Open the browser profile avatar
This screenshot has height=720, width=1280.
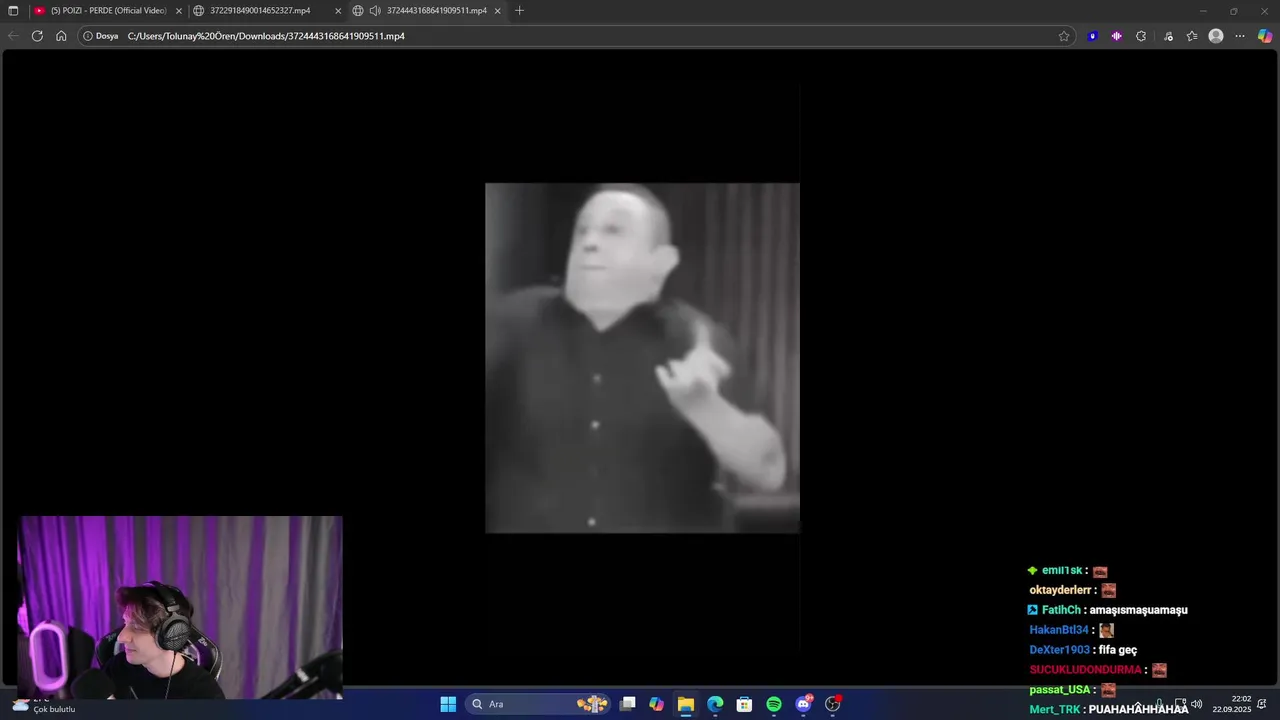click(1216, 36)
